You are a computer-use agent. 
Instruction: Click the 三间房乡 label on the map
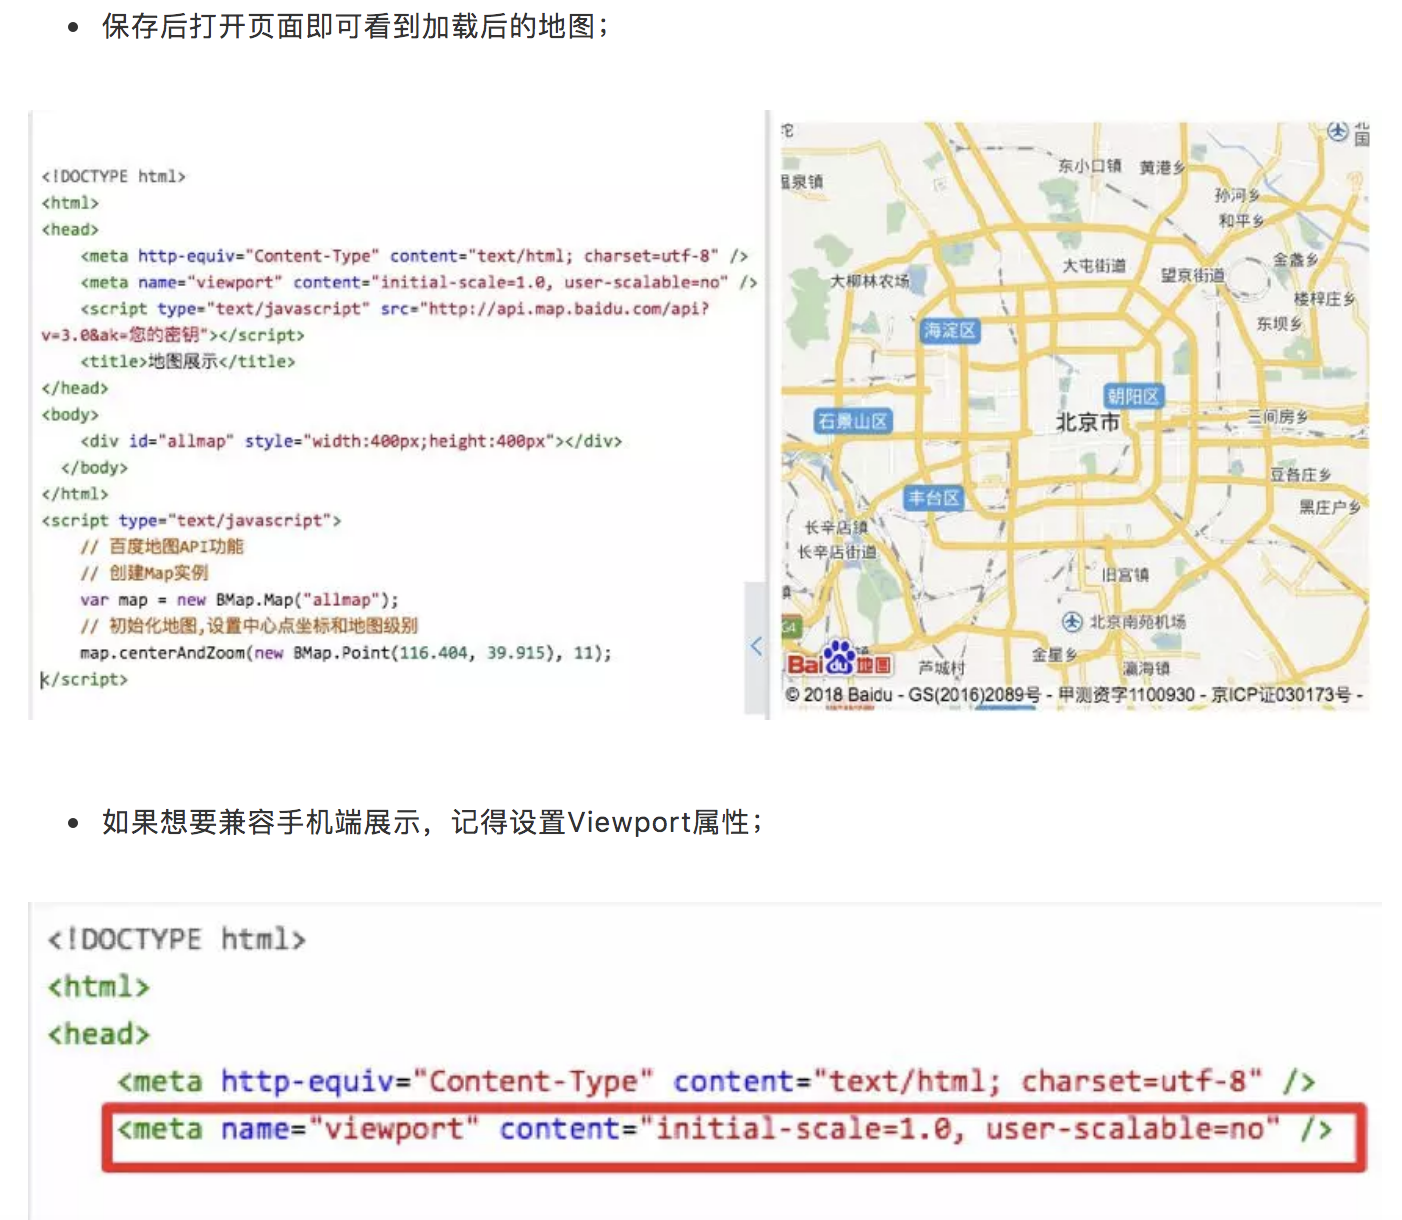(x=1277, y=417)
